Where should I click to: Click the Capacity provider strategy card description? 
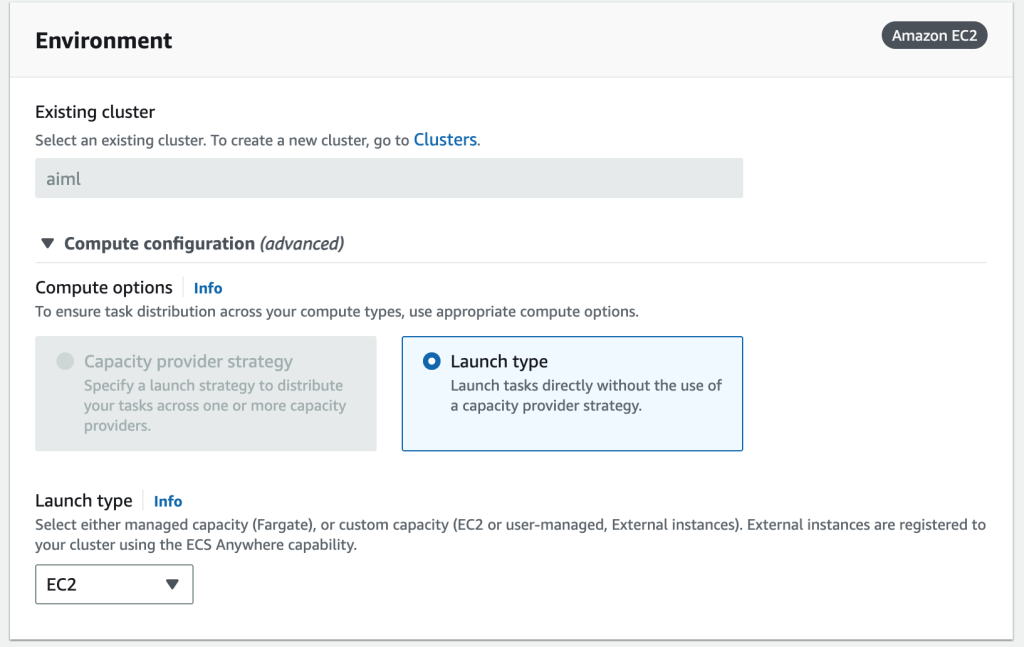(x=214, y=405)
